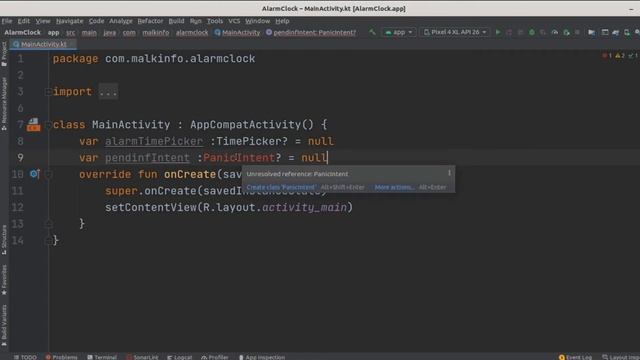640x360 pixels.
Task: Open the app run configuration dropdown
Action: click(x=398, y=32)
